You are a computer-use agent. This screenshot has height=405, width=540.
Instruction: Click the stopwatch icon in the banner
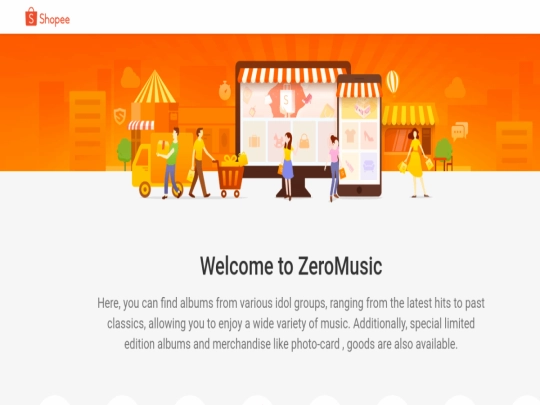click(x=225, y=91)
